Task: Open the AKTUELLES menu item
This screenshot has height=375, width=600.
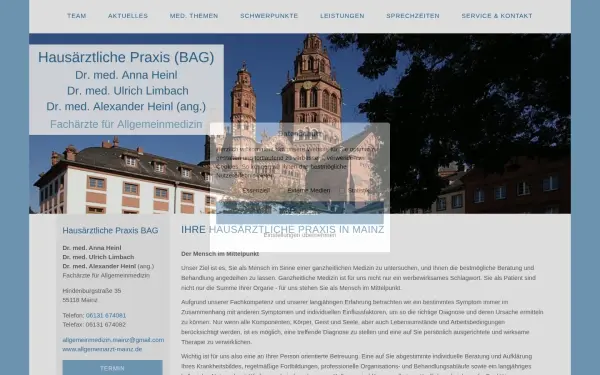Action: [128, 16]
